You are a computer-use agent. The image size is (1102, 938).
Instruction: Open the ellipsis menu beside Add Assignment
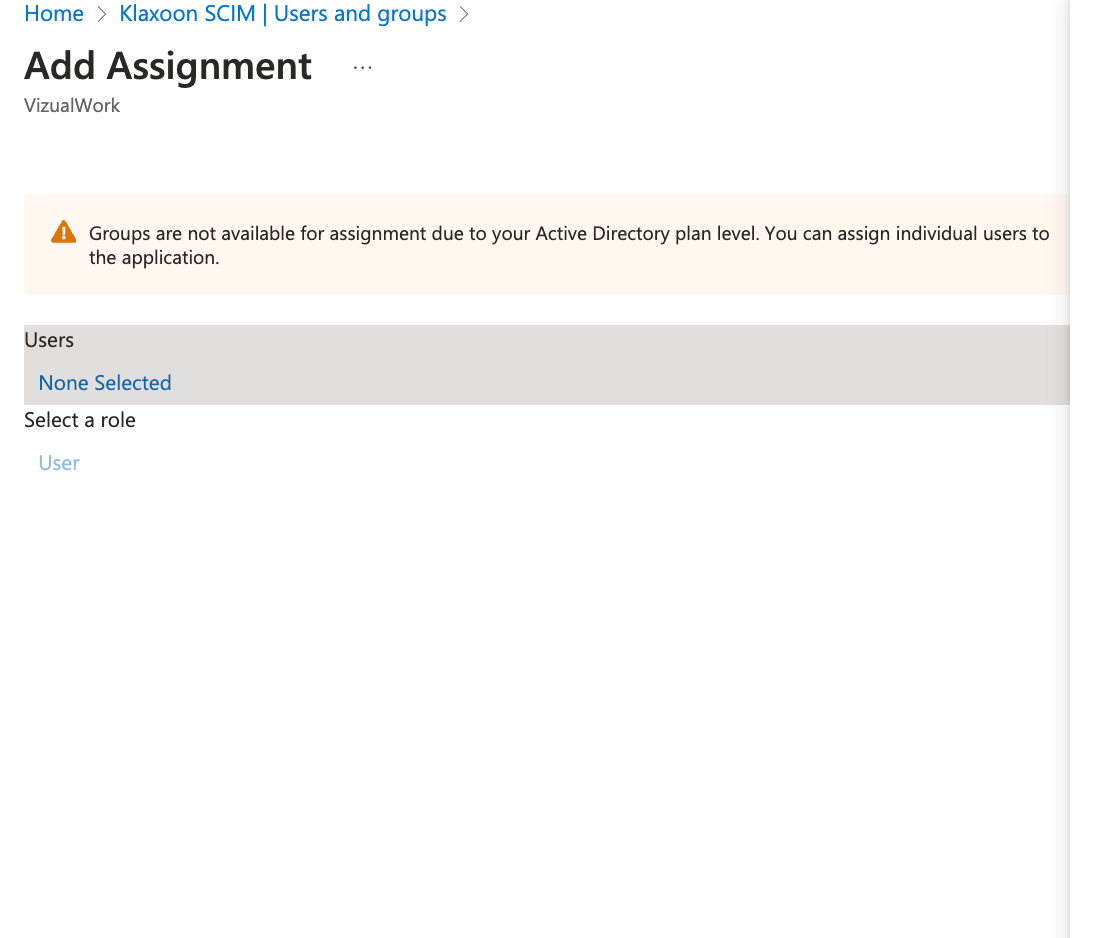click(x=363, y=67)
